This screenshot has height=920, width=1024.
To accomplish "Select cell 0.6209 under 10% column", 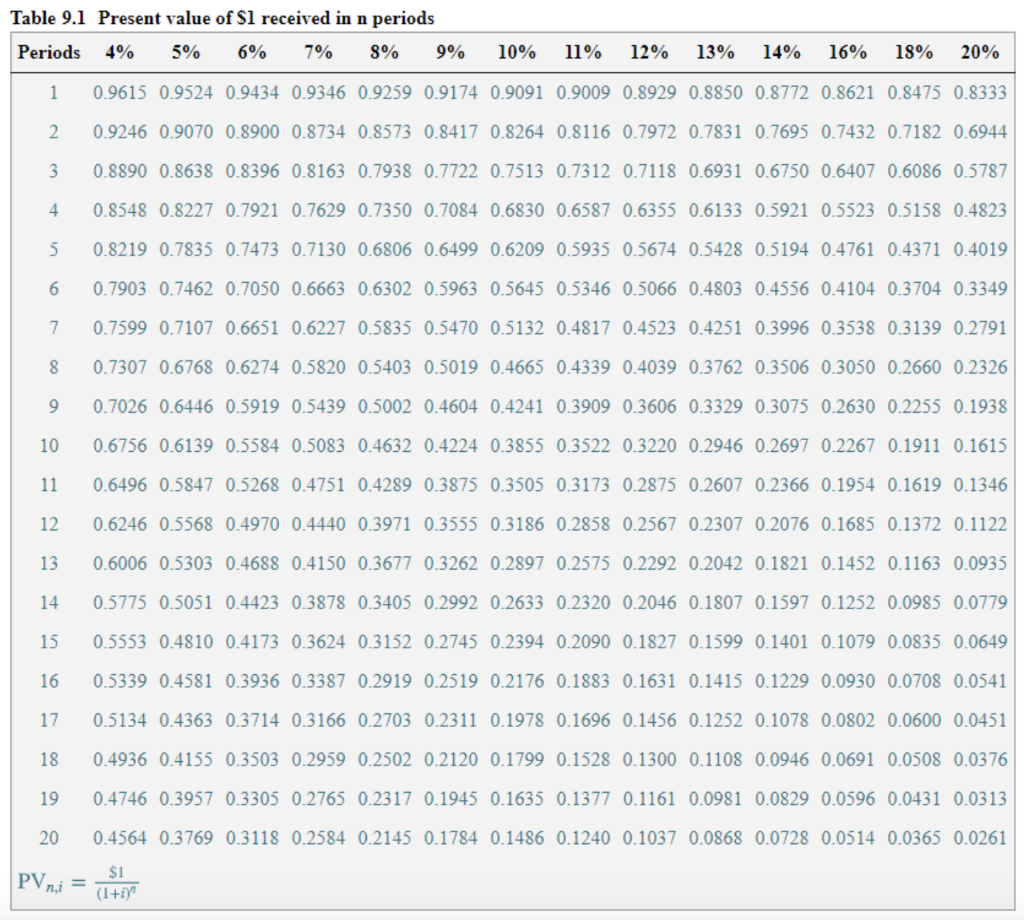I will click(x=517, y=248).
